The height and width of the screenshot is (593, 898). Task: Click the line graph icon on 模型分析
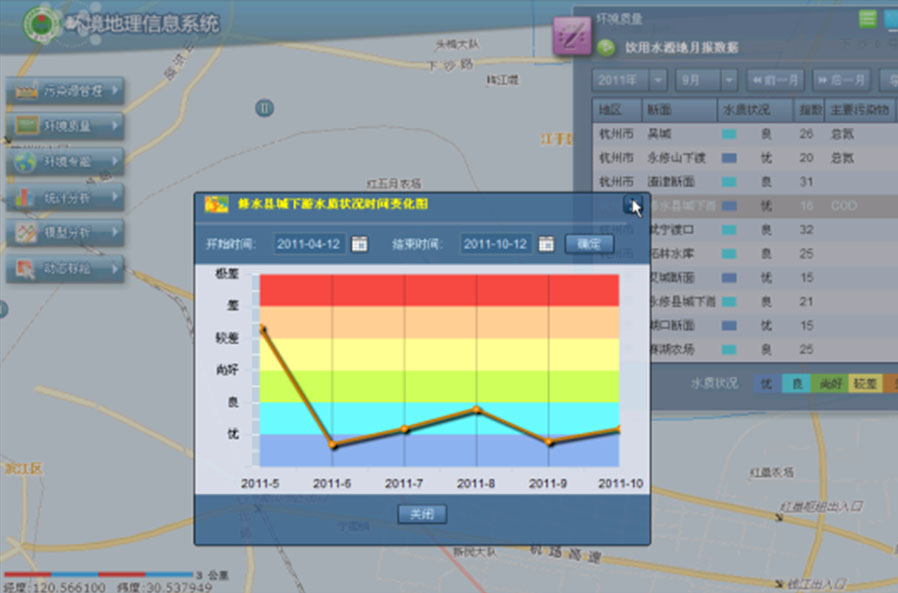click(x=26, y=233)
